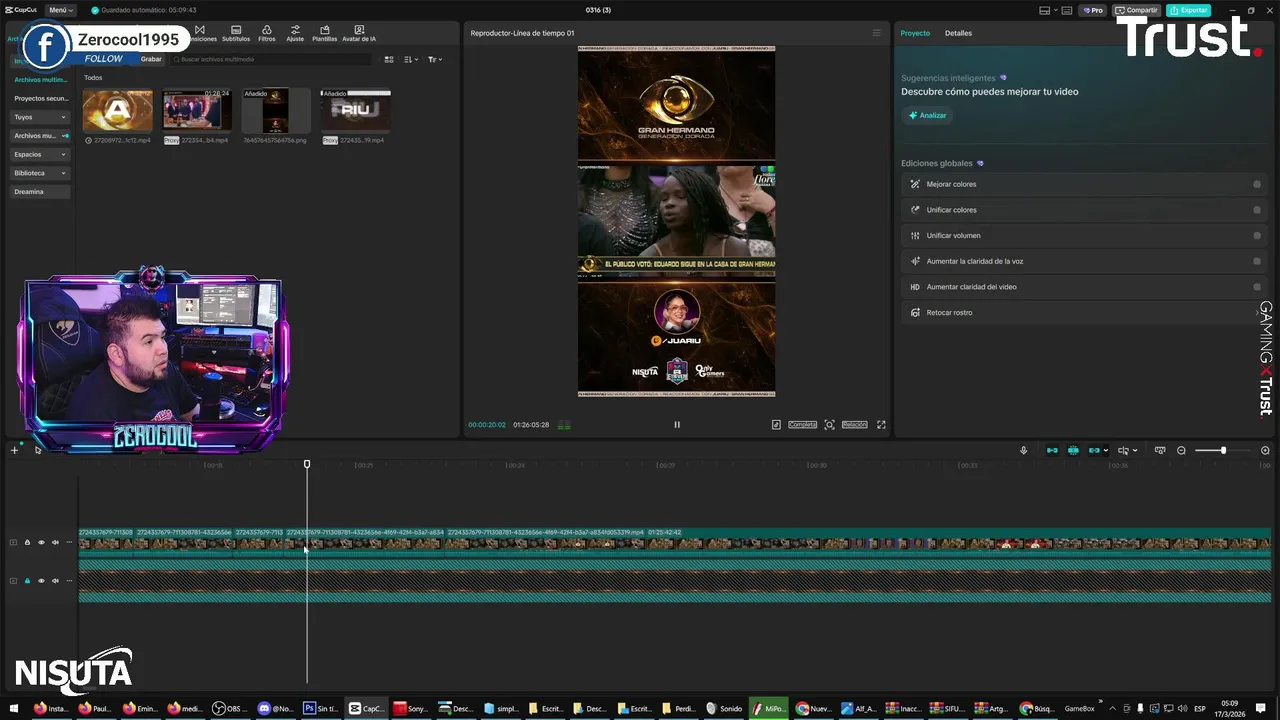Click the Exportar button
Viewport: 1280px width, 720px height.
1189,10
